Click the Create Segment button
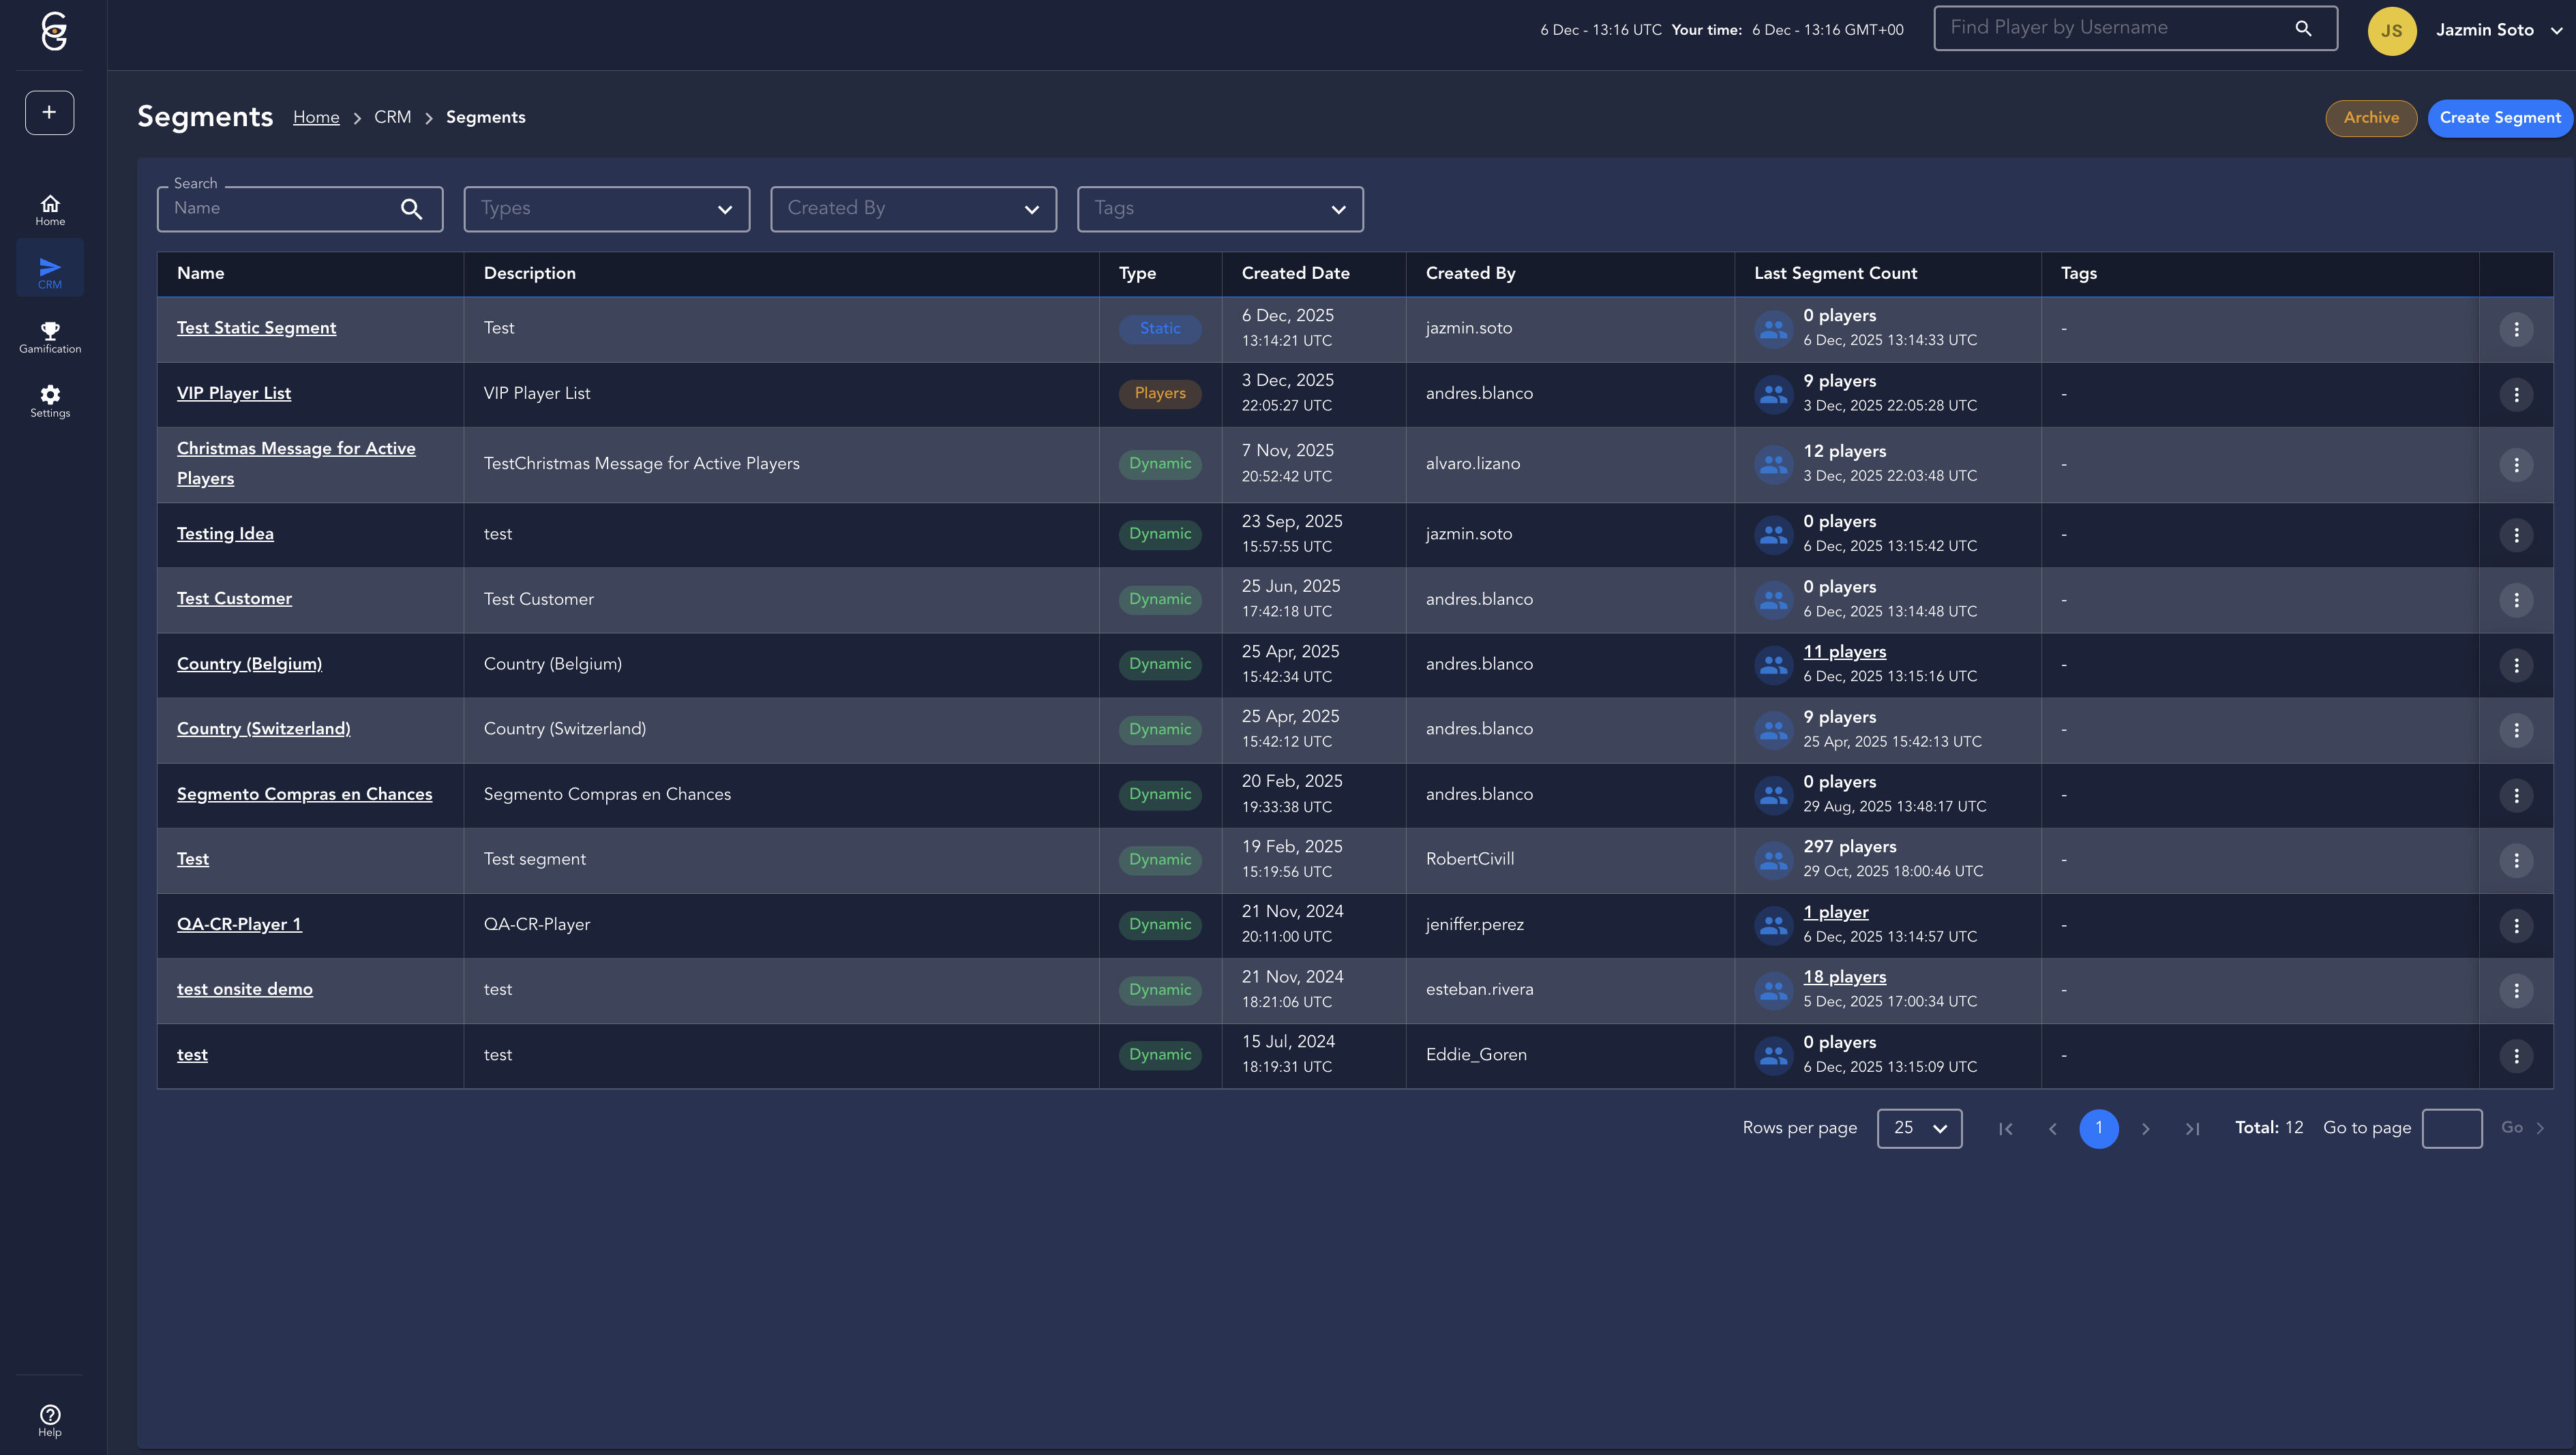This screenshot has height=1455, width=2576. (x=2499, y=118)
